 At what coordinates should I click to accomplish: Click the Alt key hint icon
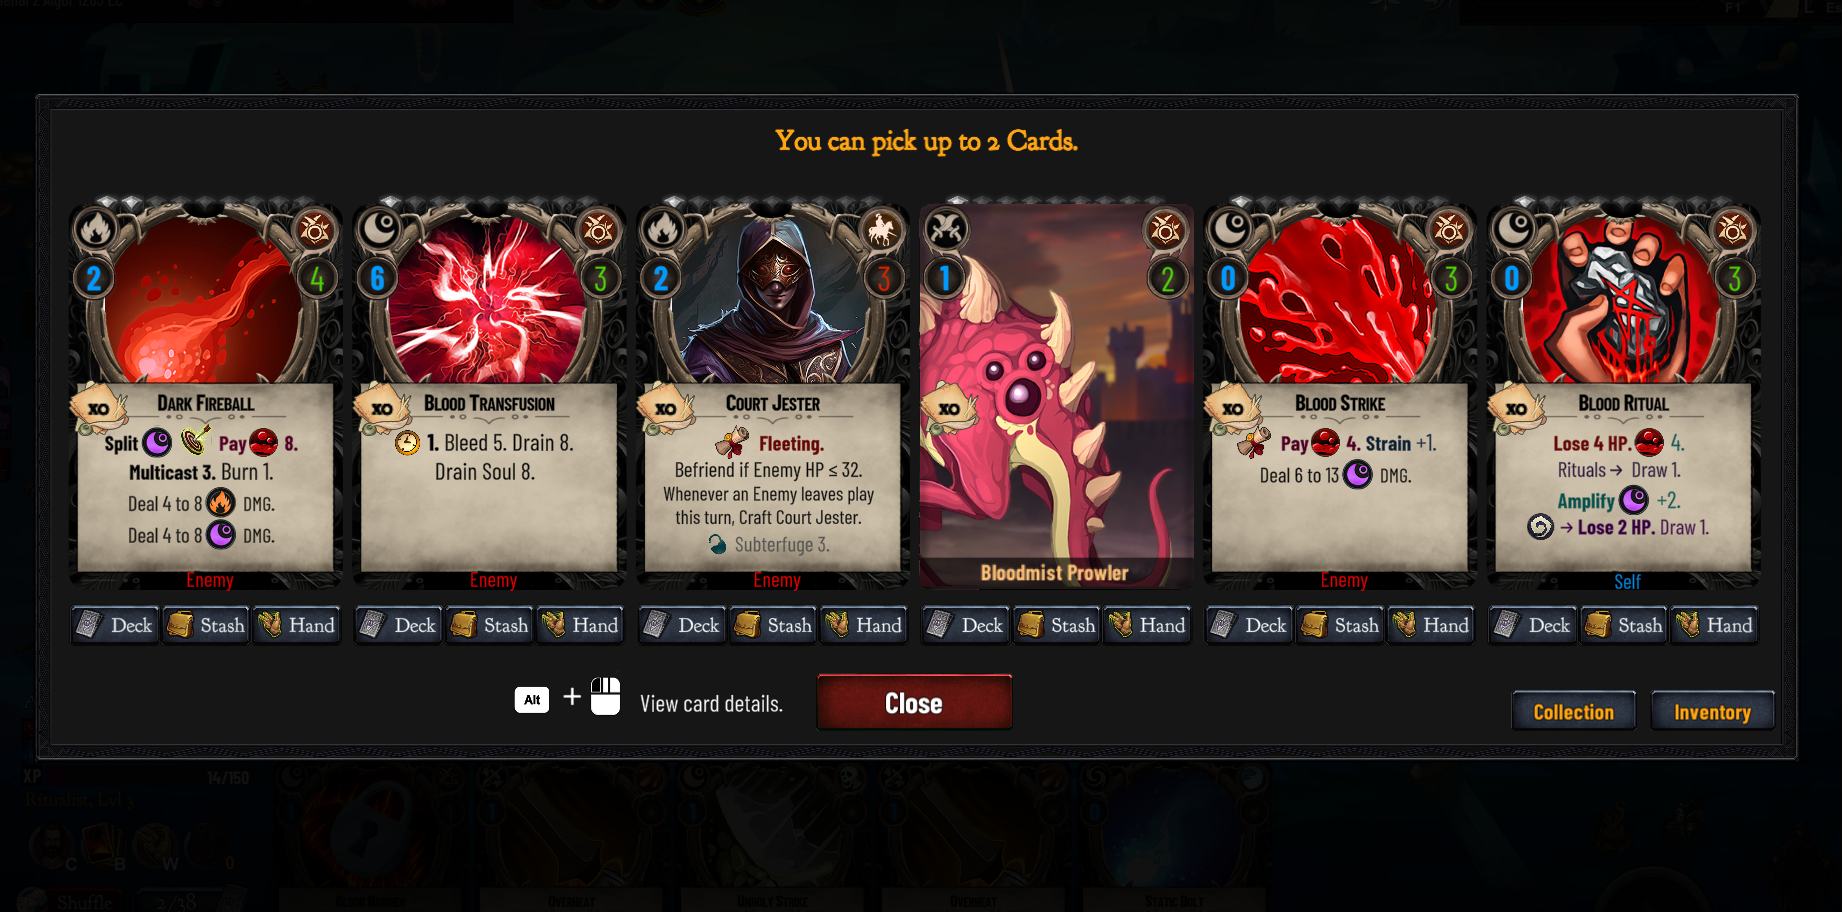532,699
